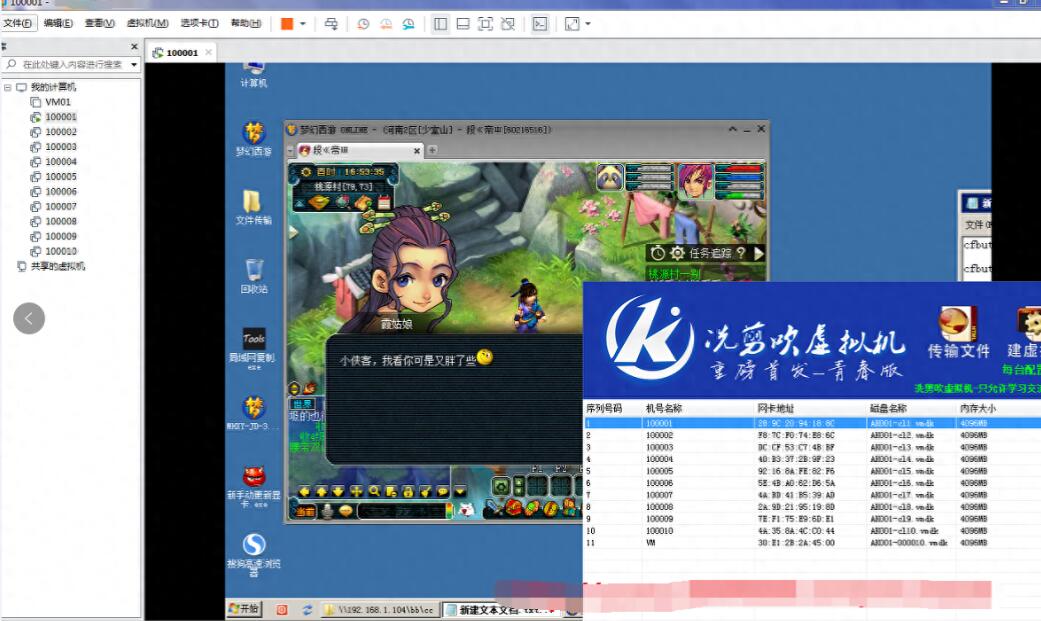Click the 梦幻西游 desktop icon
Image resolution: width=1041 pixels, height=621 pixels.
click(254, 139)
